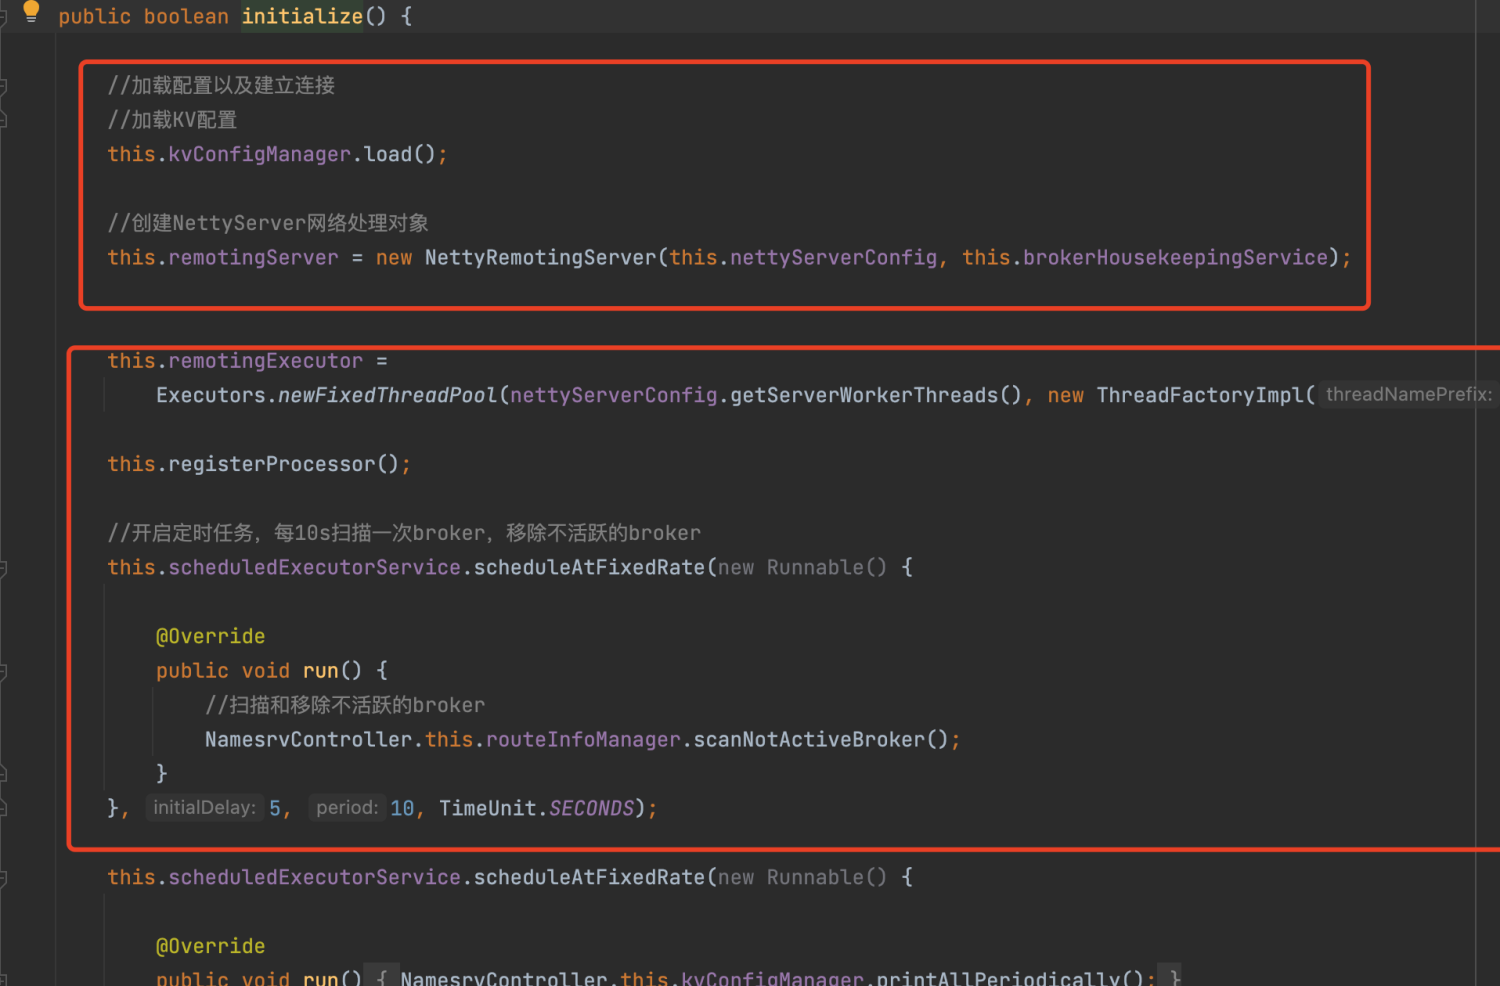The width and height of the screenshot is (1500, 986).
Task: Click the comment '//扫描和移除不活跃的broker'
Action: coord(345,705)
